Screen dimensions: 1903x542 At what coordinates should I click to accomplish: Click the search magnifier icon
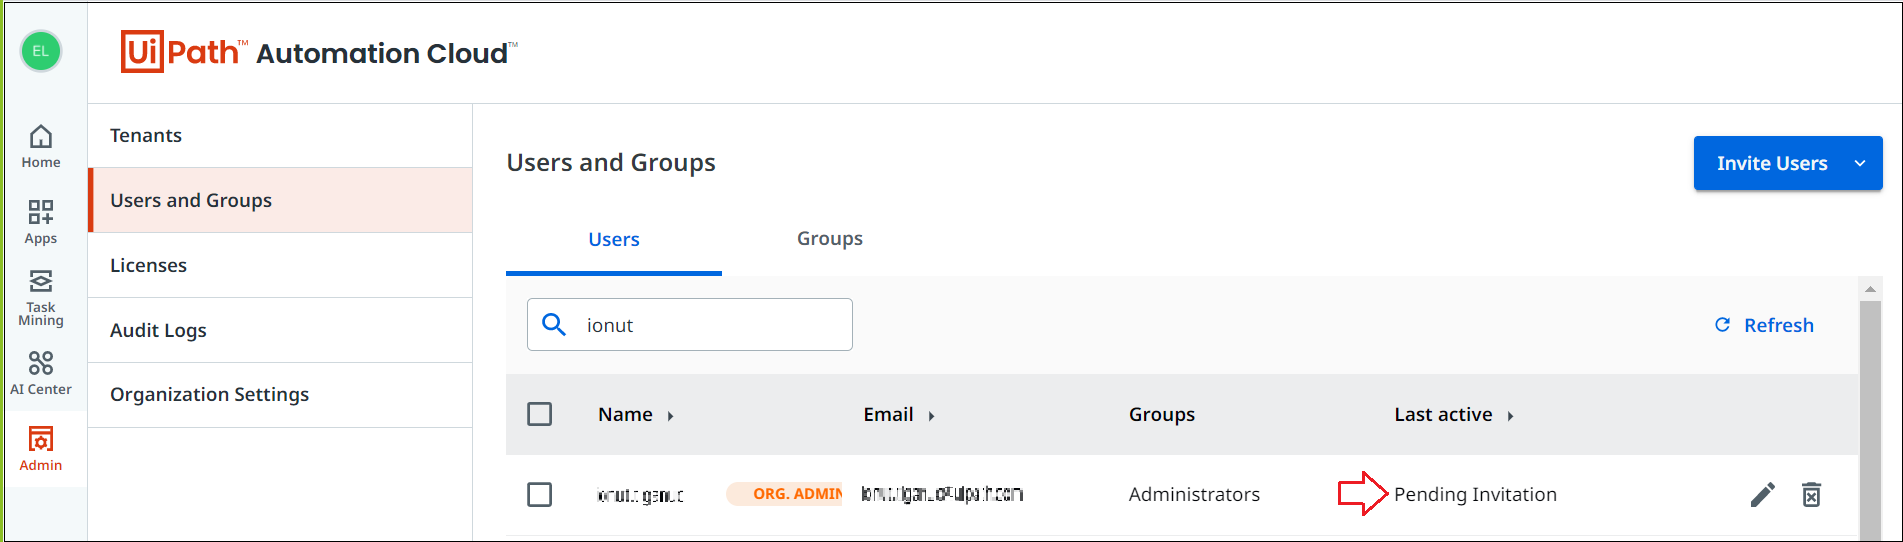click(x=553, y=324)
